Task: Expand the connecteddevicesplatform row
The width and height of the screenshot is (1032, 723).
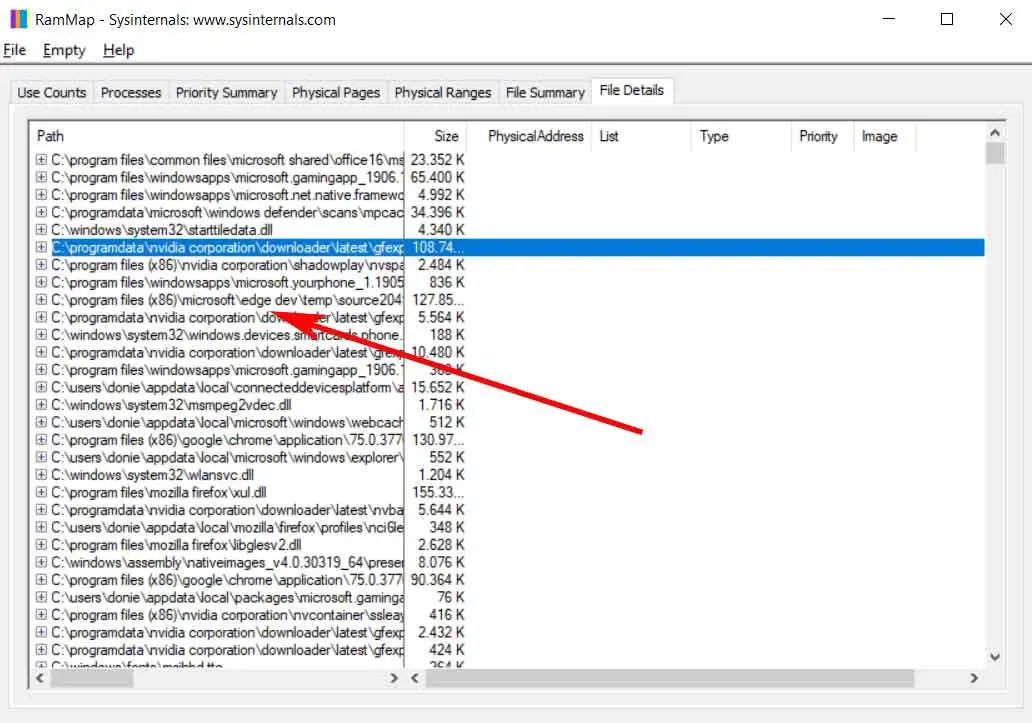Action: coord(41,387)
